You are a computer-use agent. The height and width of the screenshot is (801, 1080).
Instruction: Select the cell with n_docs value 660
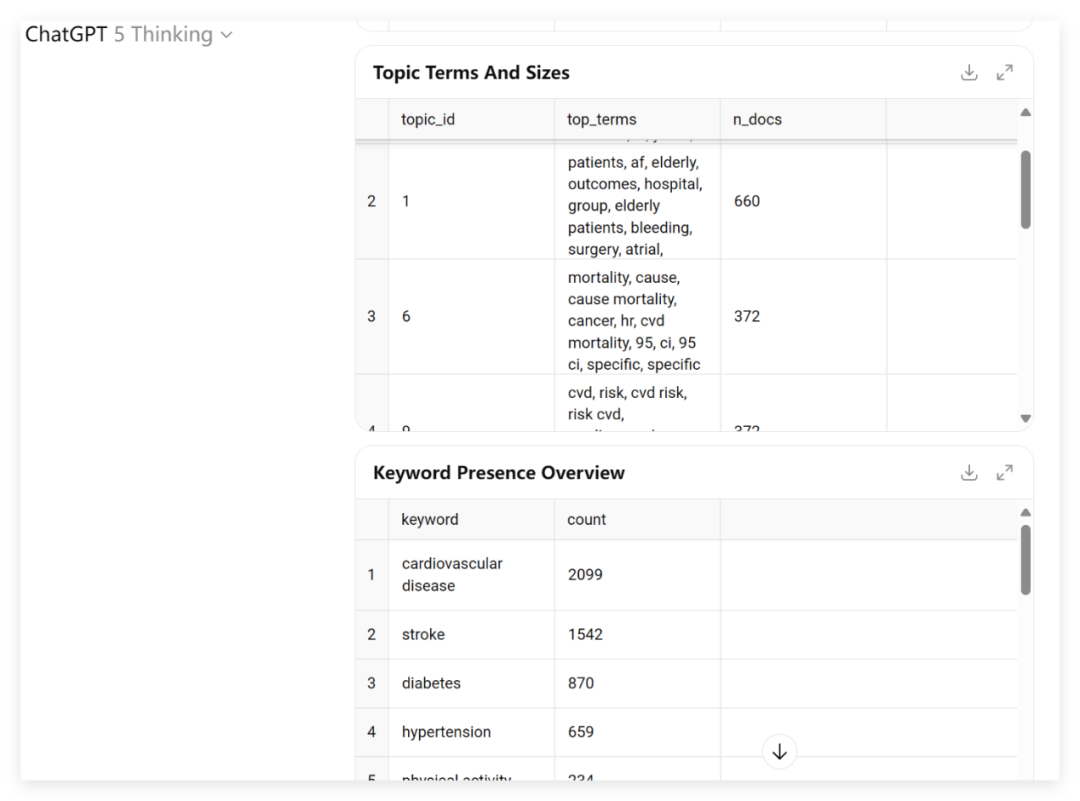pos(803,201)
